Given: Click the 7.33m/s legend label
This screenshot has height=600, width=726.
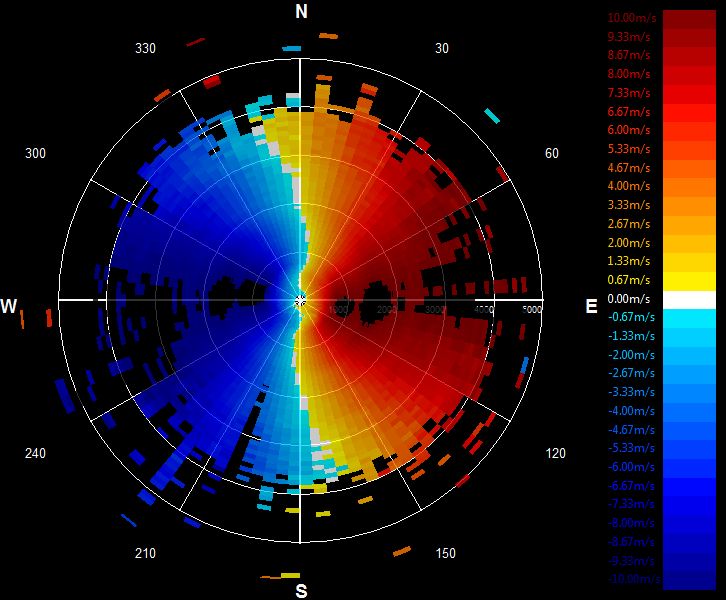Looking at the screenshot, I should [x=629, y=93].
